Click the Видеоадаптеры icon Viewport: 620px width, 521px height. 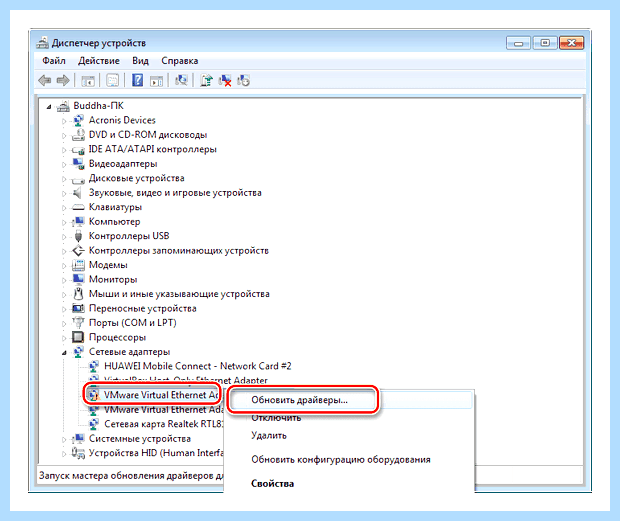click(78, 164)
